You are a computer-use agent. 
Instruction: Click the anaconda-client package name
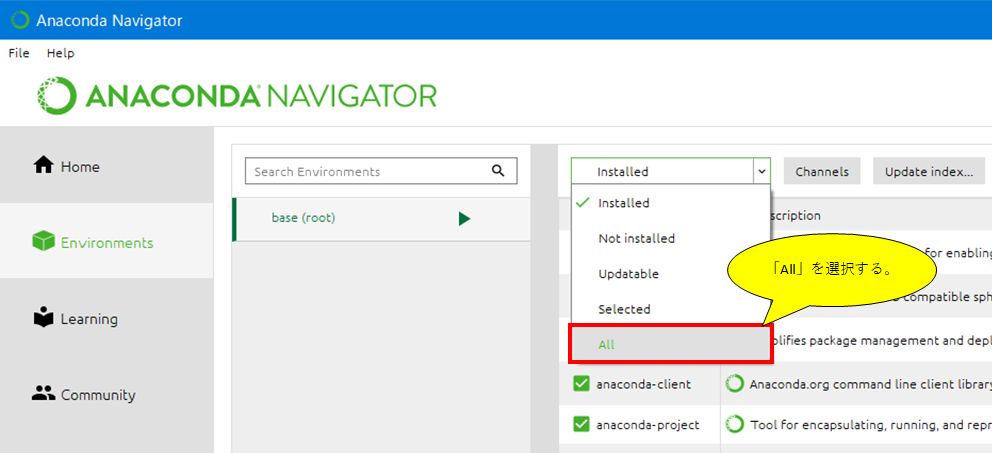click(x=643, y=384)
